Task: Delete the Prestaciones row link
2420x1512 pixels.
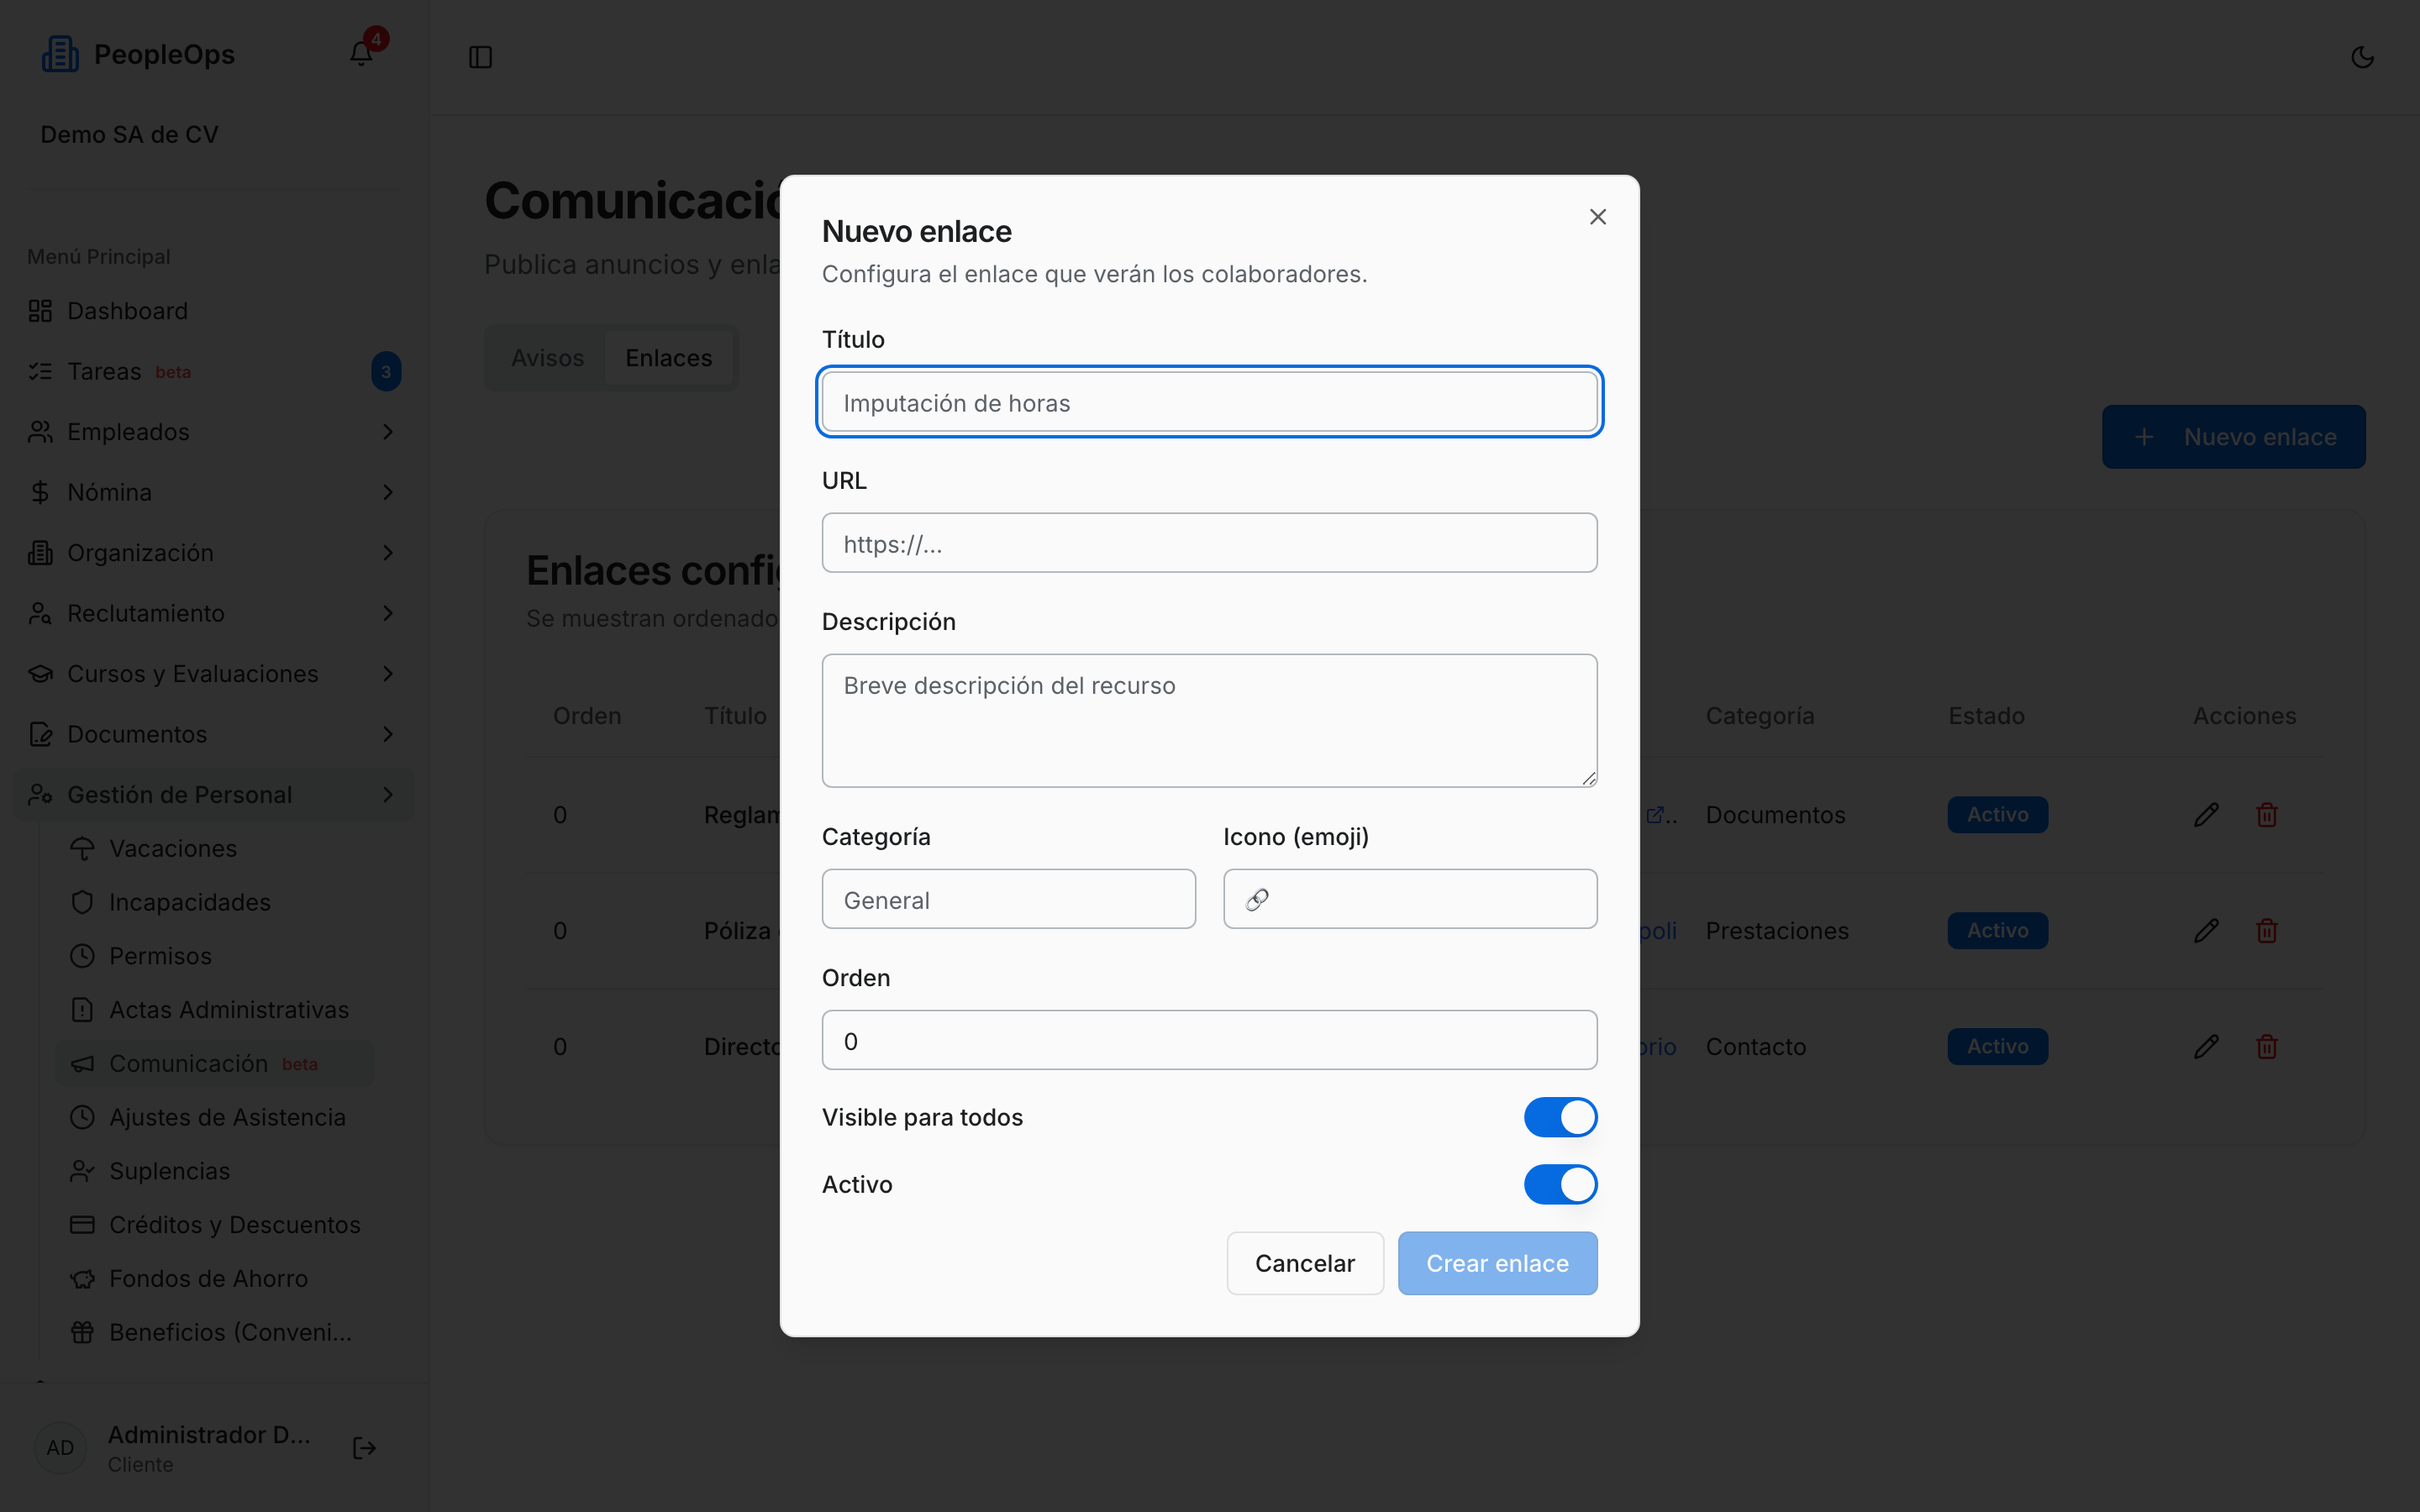Action: click(2267, 931)
